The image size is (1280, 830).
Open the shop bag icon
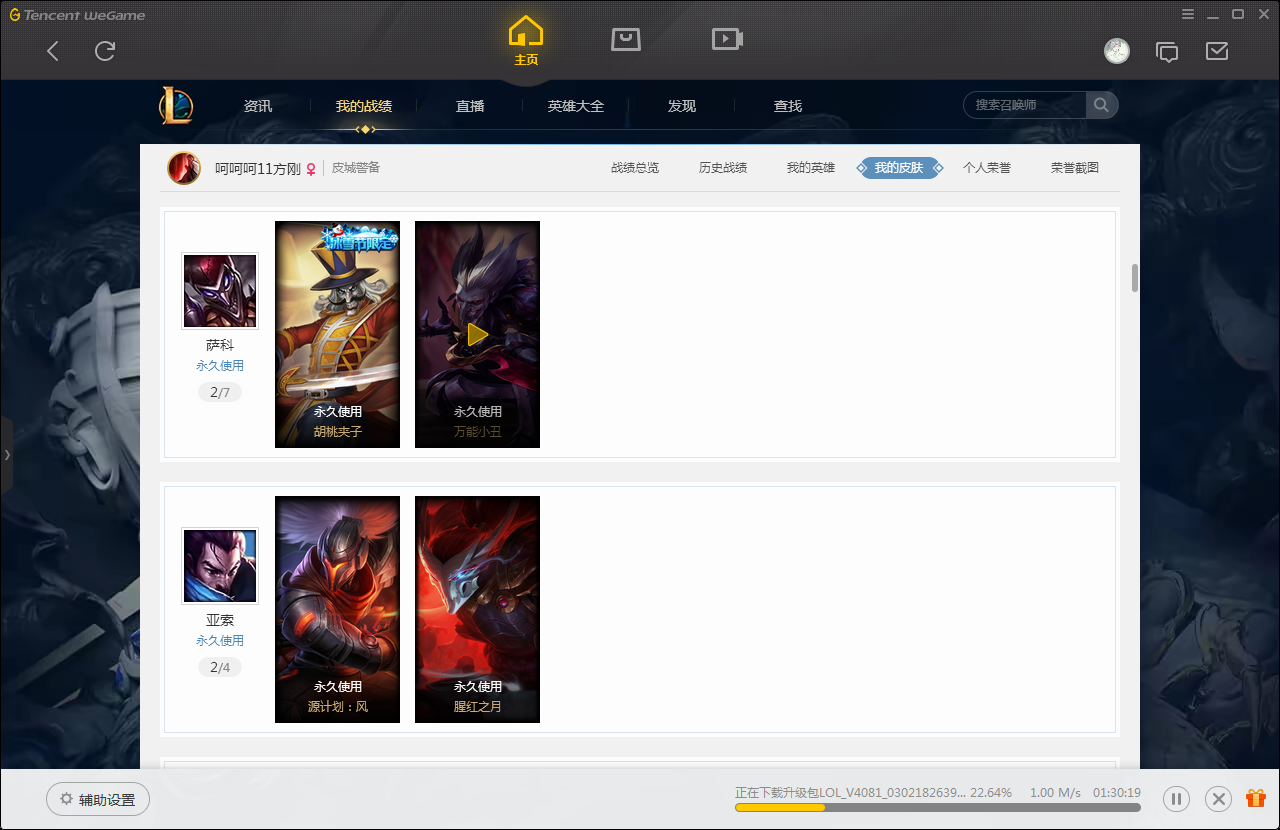[626, 39]
